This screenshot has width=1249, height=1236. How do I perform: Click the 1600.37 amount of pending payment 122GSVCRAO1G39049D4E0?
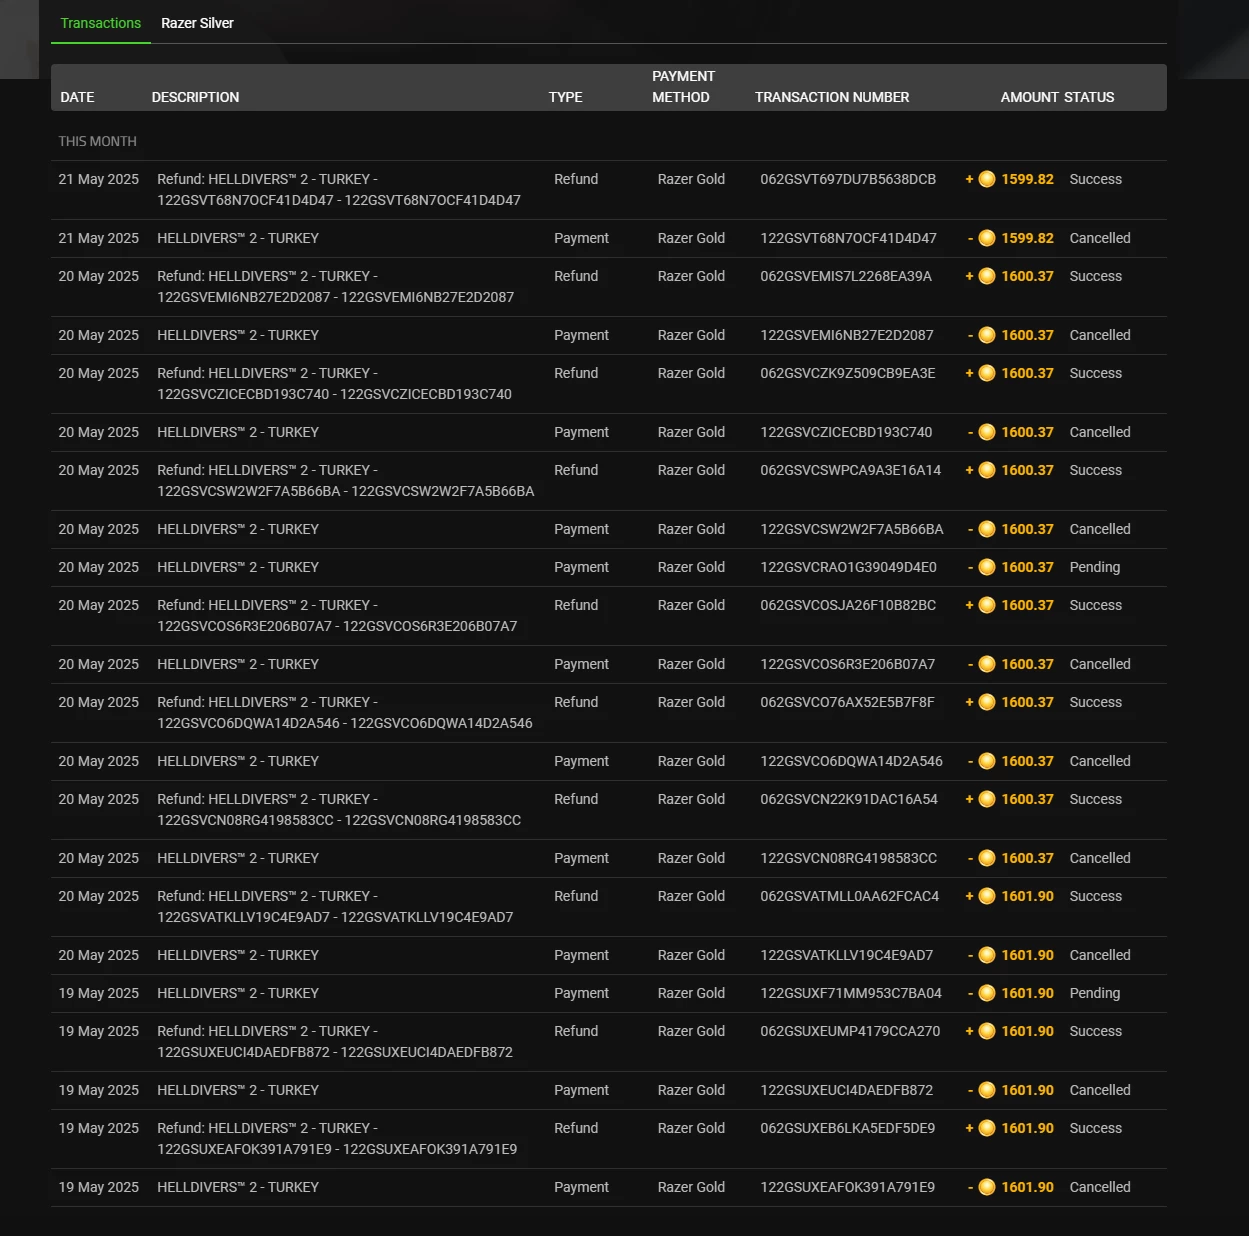(1028, 567)
